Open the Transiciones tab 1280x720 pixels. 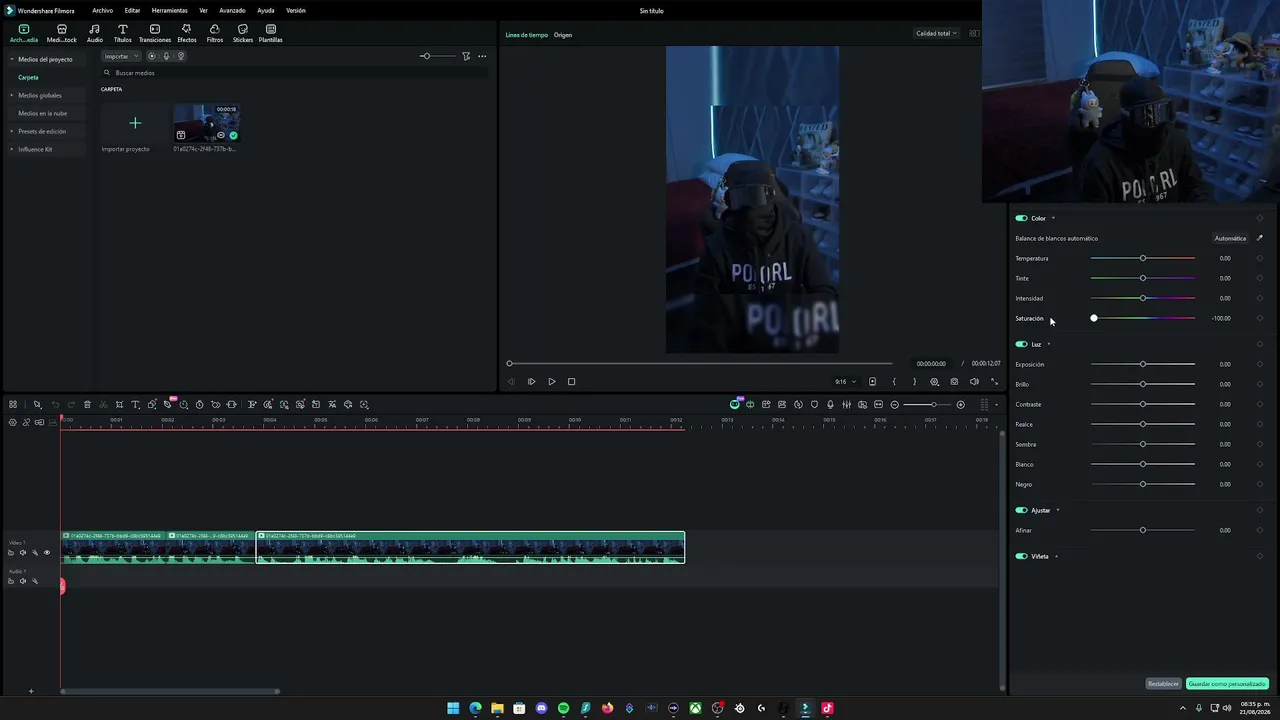click(155, 33)
